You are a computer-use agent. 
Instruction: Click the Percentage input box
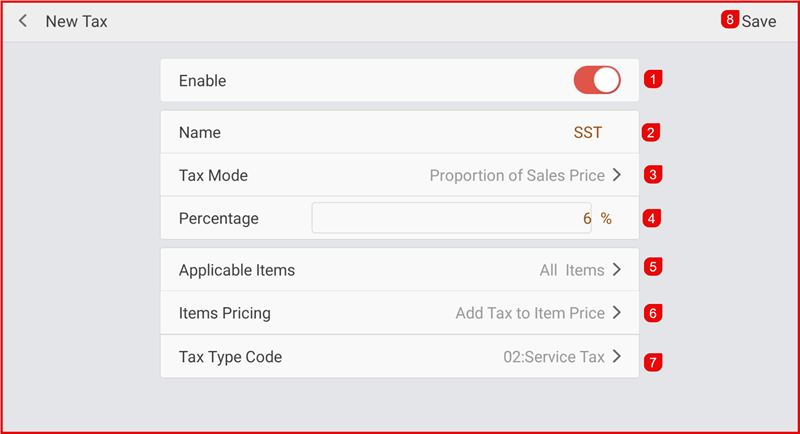coord(451,218)
